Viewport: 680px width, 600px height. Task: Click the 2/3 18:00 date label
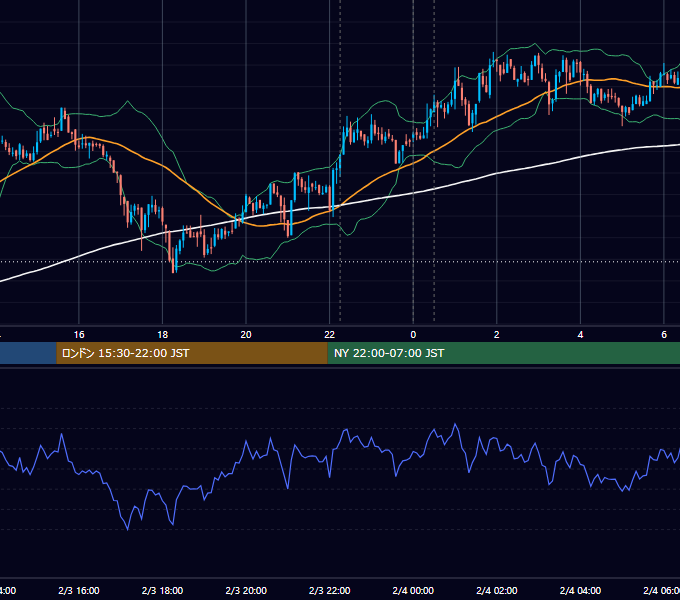pyautogui.click(x=163, y=590)
